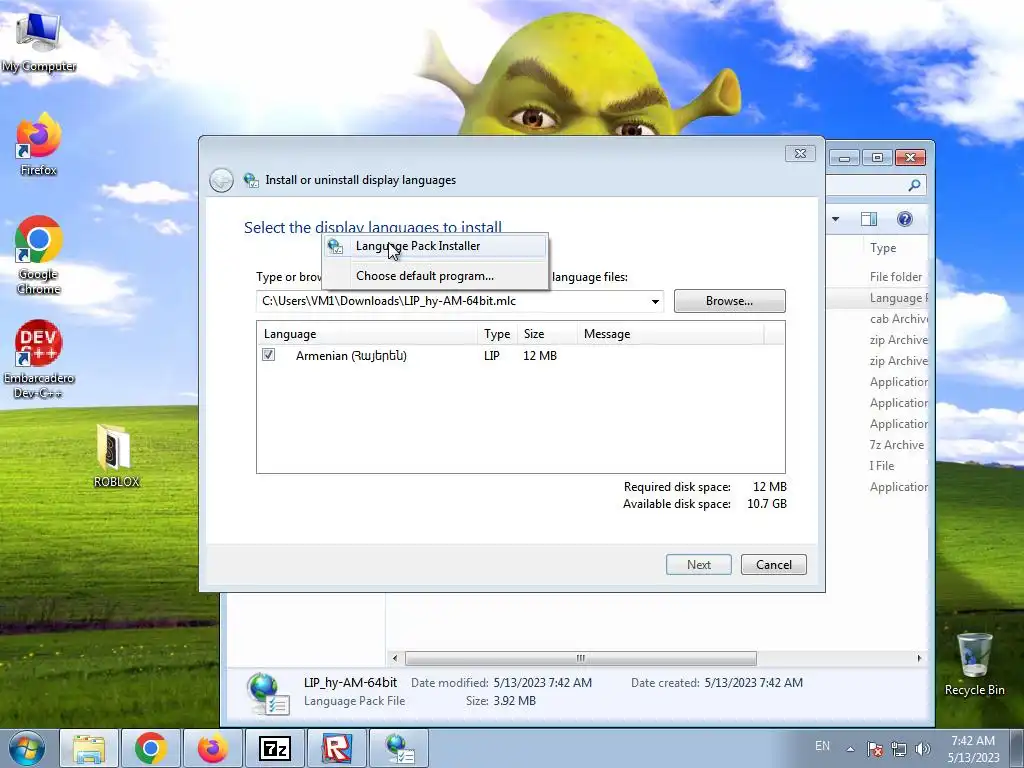
Task: Open Explorer help question mark icon
Action: (904, 219)
